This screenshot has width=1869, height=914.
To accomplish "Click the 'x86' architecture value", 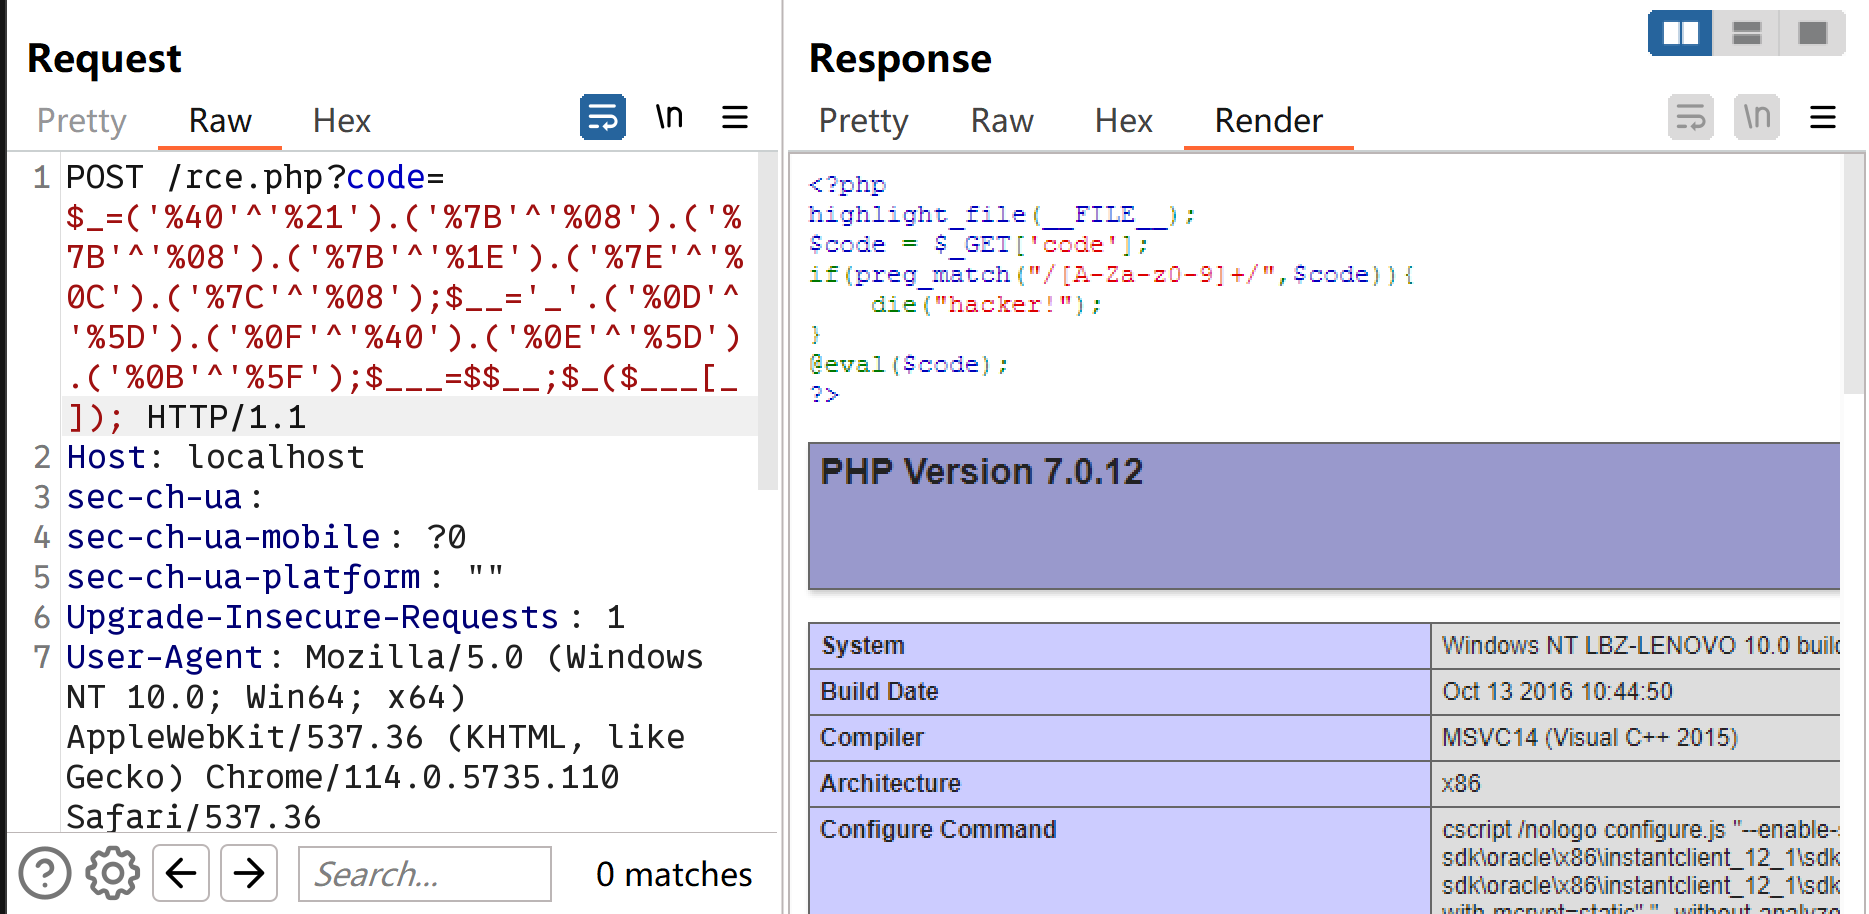I will click(1461, 784).
